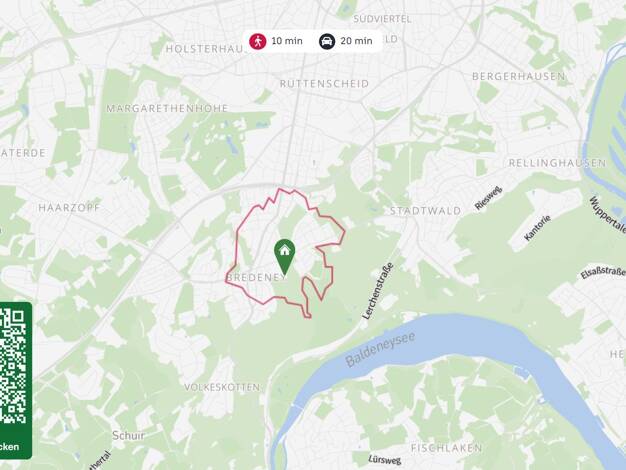Screen dimensions: 626x470
Task: Click the Schuir place label
Action: pos(129,435)
